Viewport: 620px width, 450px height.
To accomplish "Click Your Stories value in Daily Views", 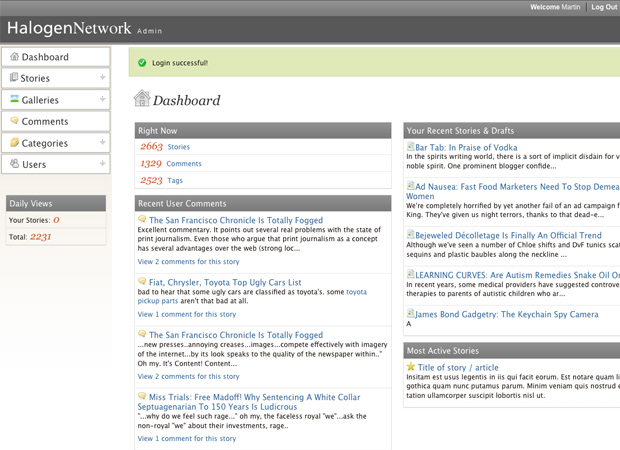I will 56,220.
